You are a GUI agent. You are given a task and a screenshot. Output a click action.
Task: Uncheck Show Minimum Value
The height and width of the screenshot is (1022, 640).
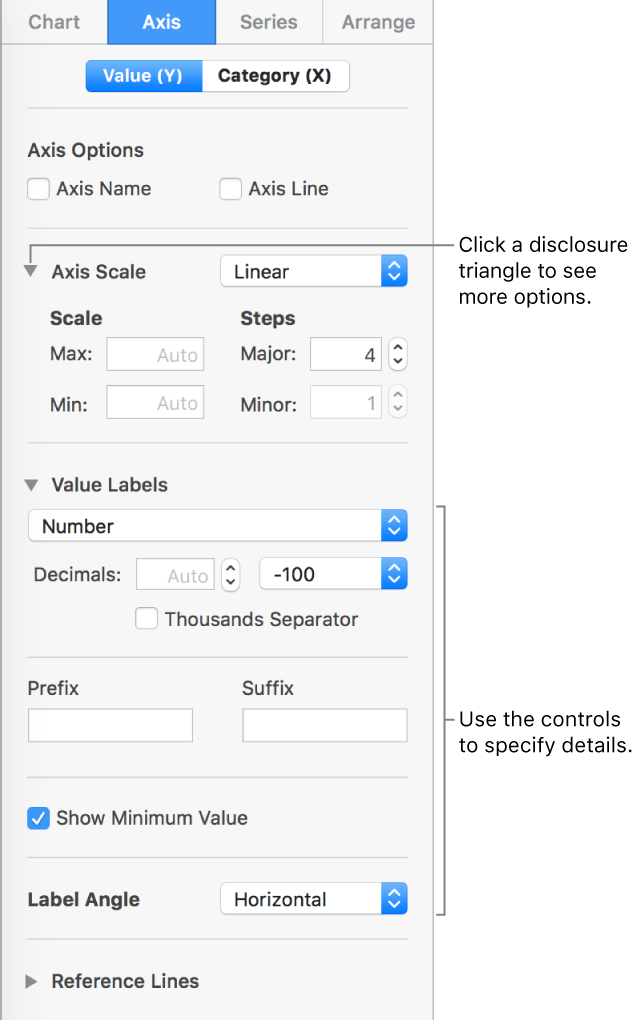[37, 818]
